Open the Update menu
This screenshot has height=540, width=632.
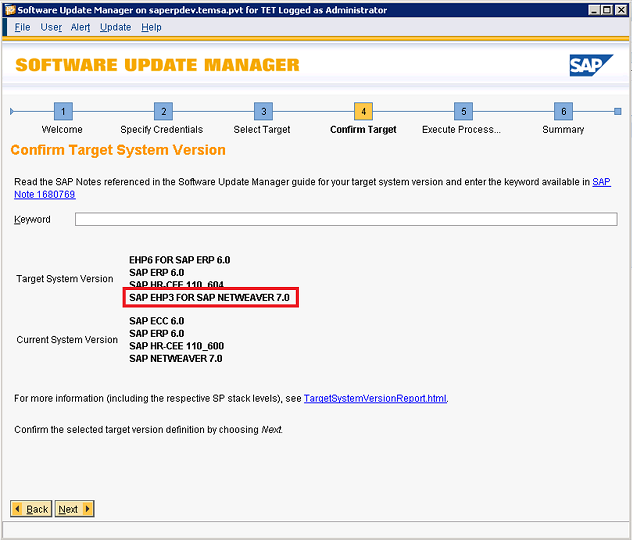tap(115, 27)
